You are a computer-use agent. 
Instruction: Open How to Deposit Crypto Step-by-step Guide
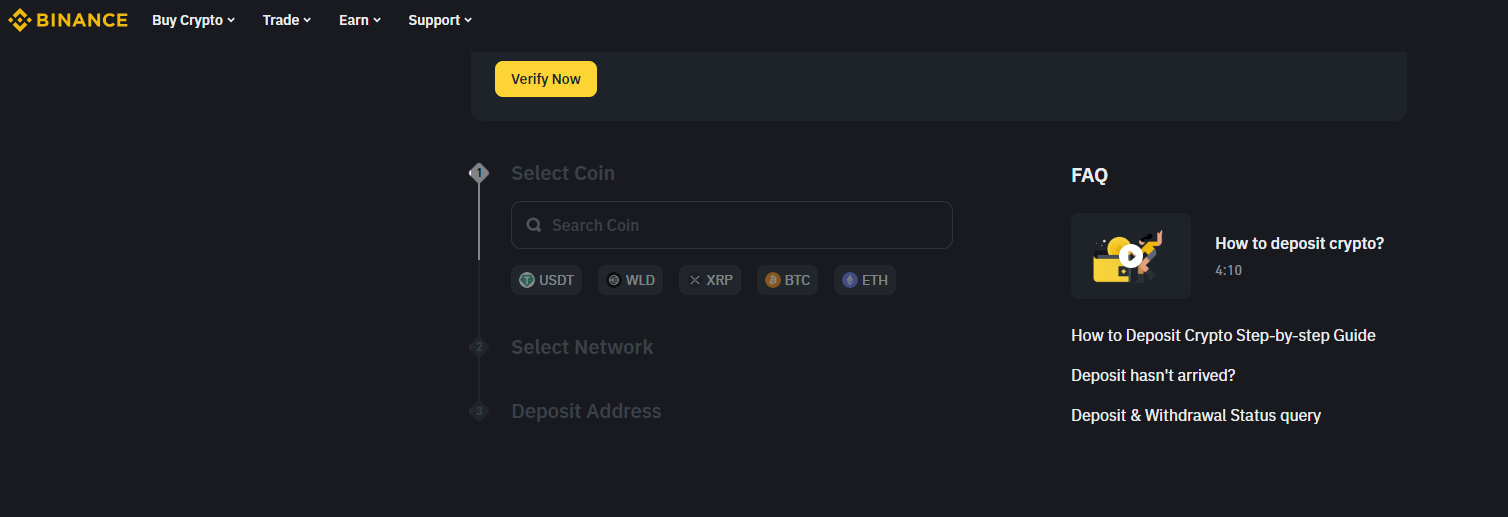(x=1223, y=335)
